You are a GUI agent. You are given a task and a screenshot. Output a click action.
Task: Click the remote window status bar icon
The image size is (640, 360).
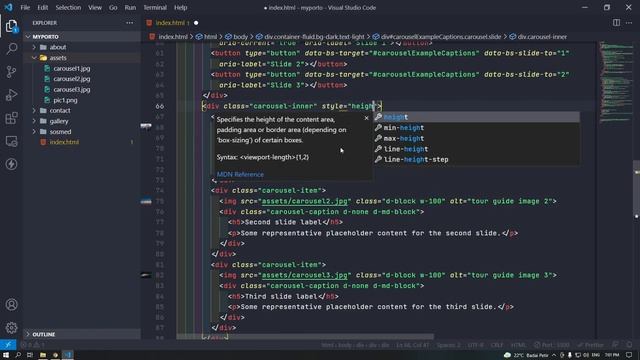click(8, 345)
